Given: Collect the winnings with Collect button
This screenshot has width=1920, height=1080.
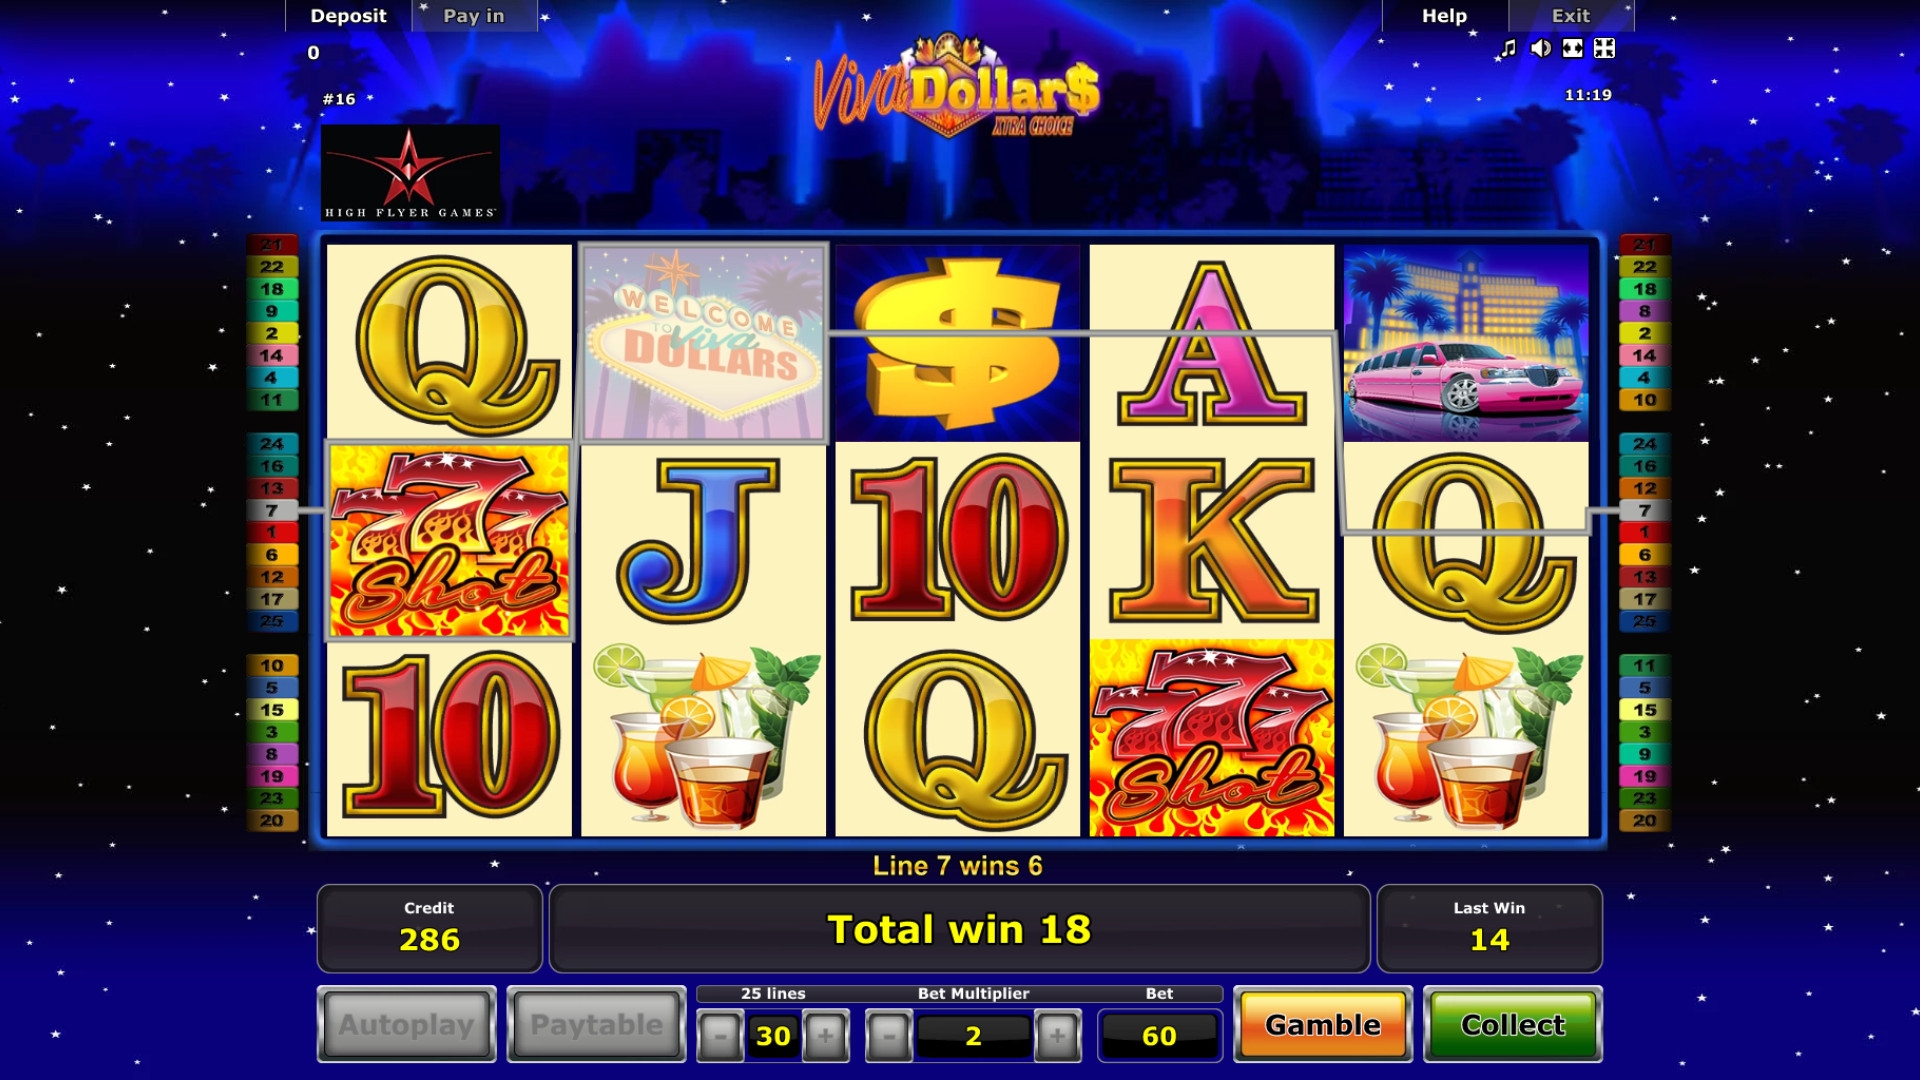Looking at the screenshot, I should coord(1513,1024).
